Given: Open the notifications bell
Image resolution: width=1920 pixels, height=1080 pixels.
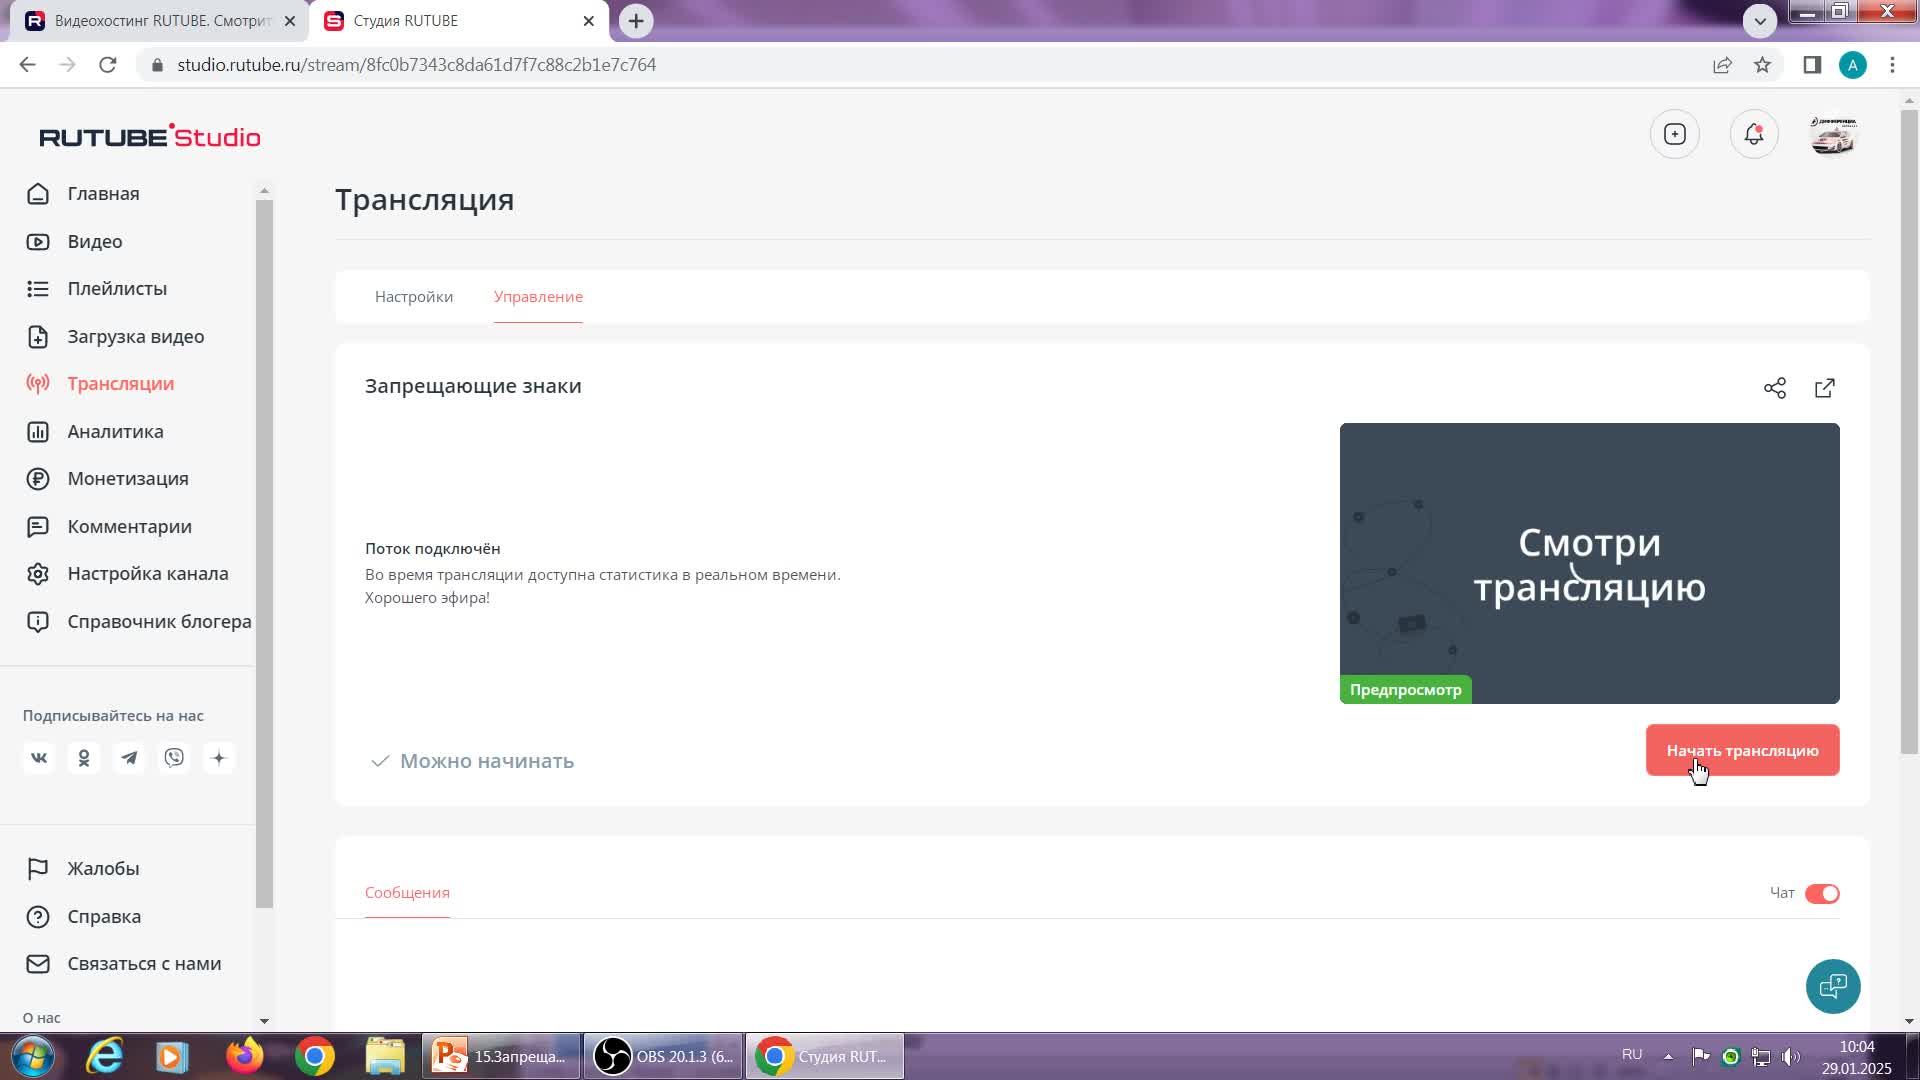Looking at the screenshot, I should (1754, 135).
